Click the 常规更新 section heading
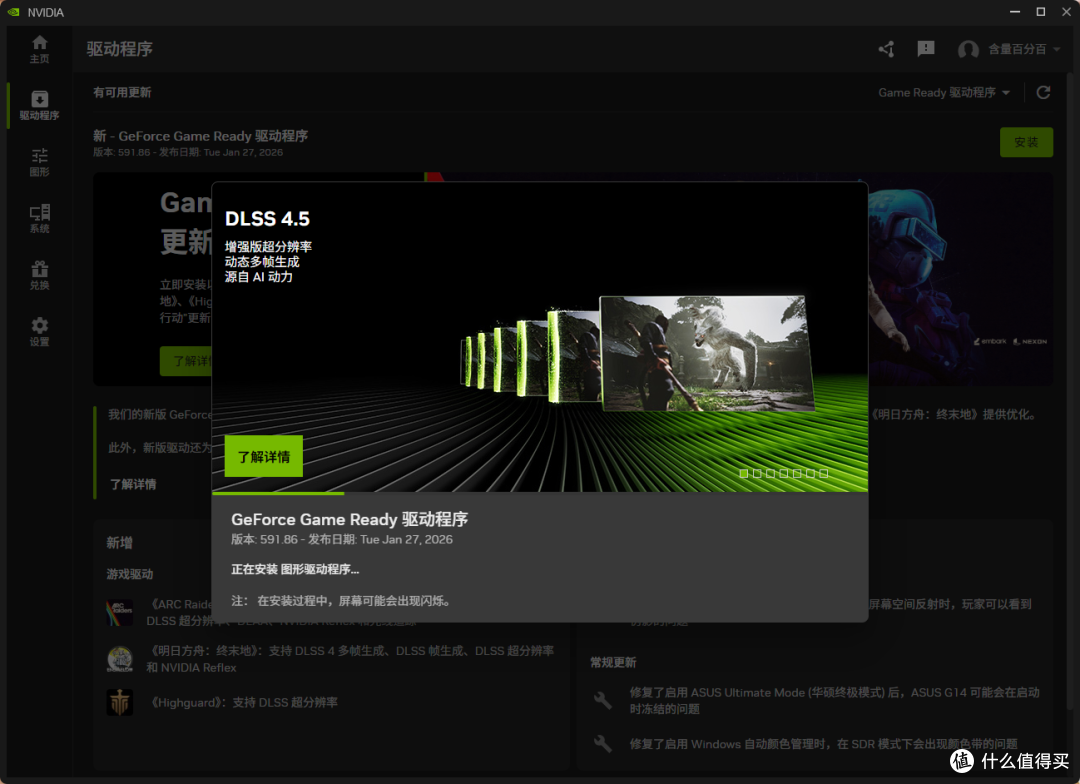1080x784 pixels. click(x=613, y=662)
